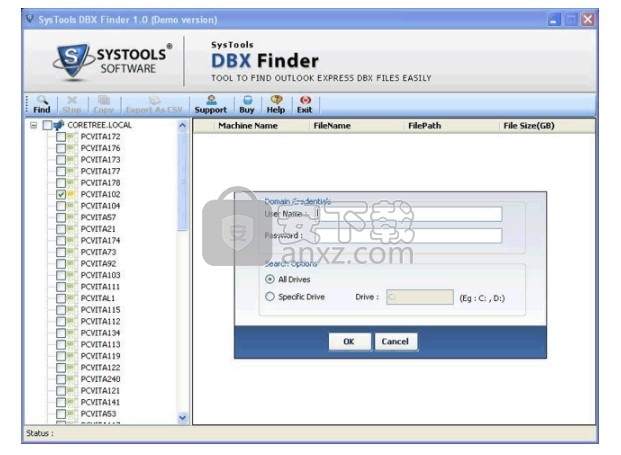
Task: Close the DBX Finder window
Action: 588,19
